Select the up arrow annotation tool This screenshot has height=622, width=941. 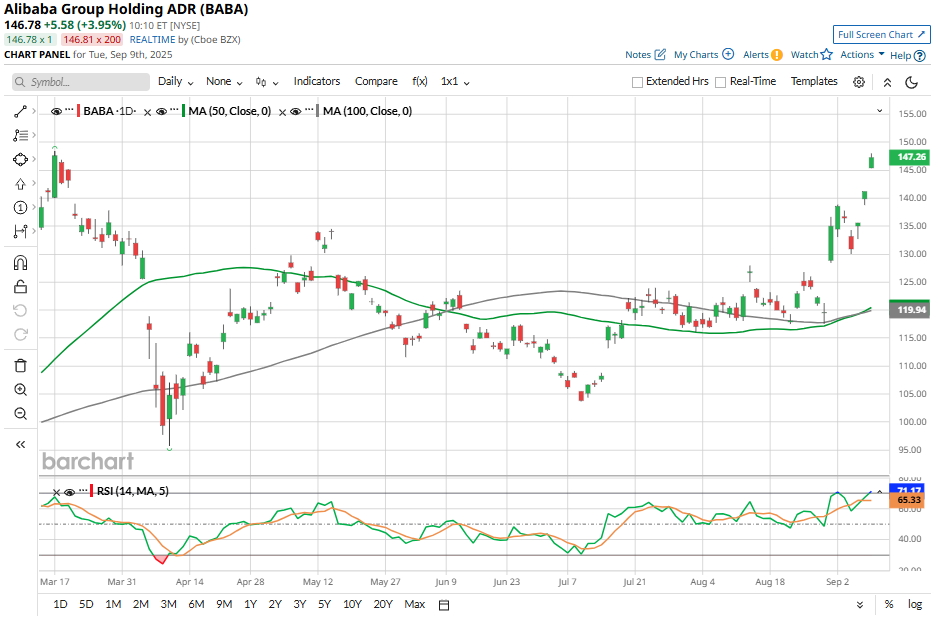pos(20,184)
